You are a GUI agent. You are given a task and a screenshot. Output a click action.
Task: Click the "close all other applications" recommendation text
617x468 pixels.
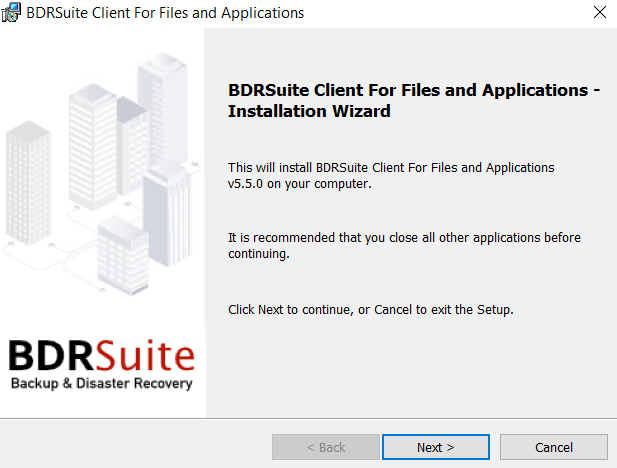pyautogui.click(x=404, y=246)
